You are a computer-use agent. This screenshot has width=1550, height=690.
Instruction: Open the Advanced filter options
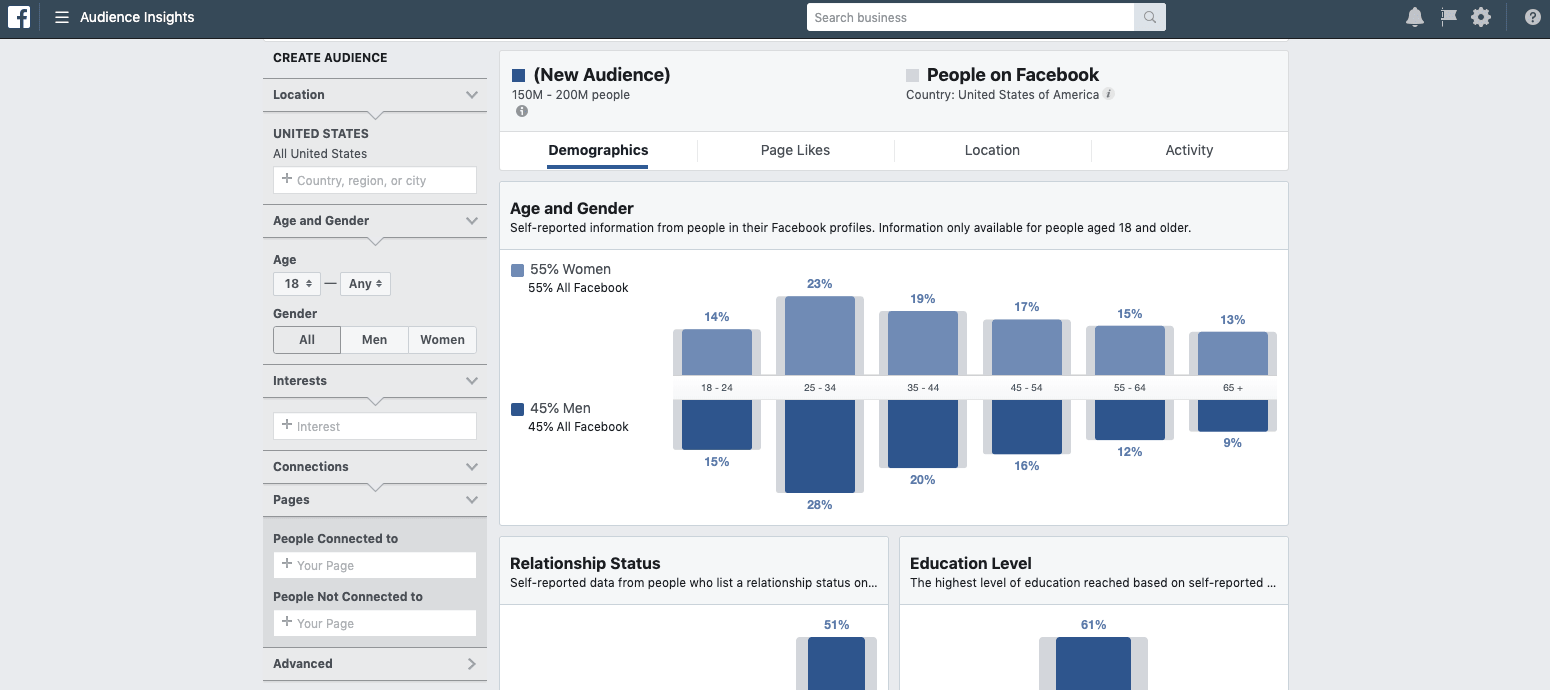coord(374,663)
